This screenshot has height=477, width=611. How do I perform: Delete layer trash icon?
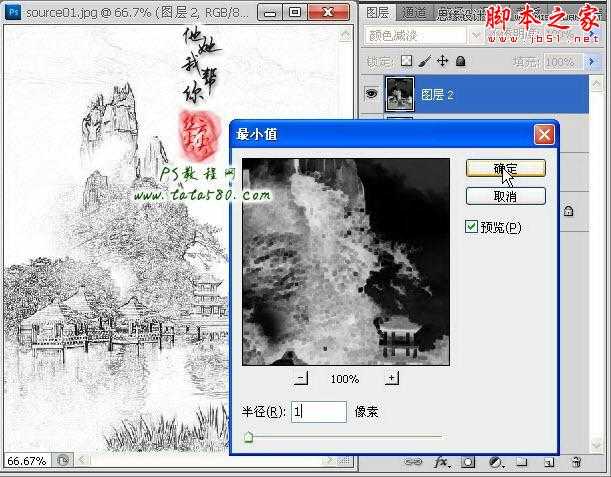576,462
